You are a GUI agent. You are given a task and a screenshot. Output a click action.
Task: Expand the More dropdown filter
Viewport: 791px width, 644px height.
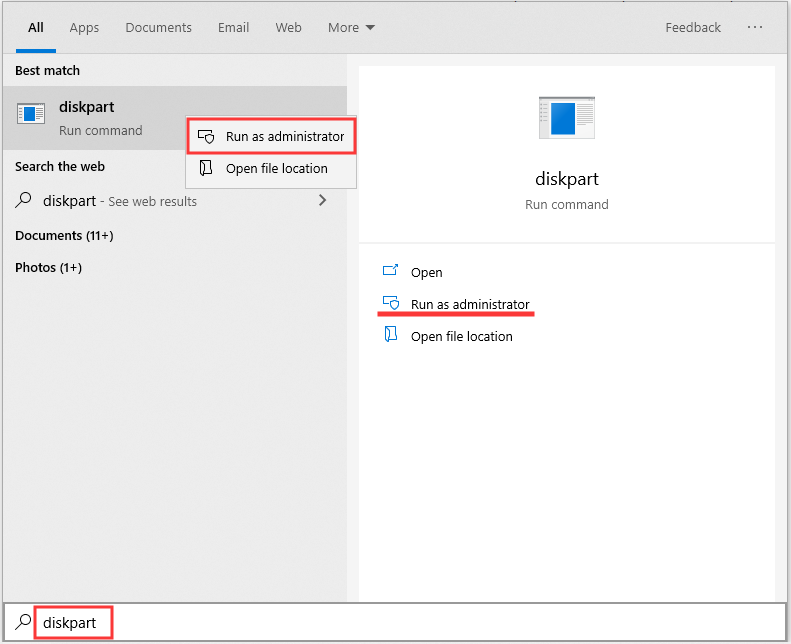point(351,27)
